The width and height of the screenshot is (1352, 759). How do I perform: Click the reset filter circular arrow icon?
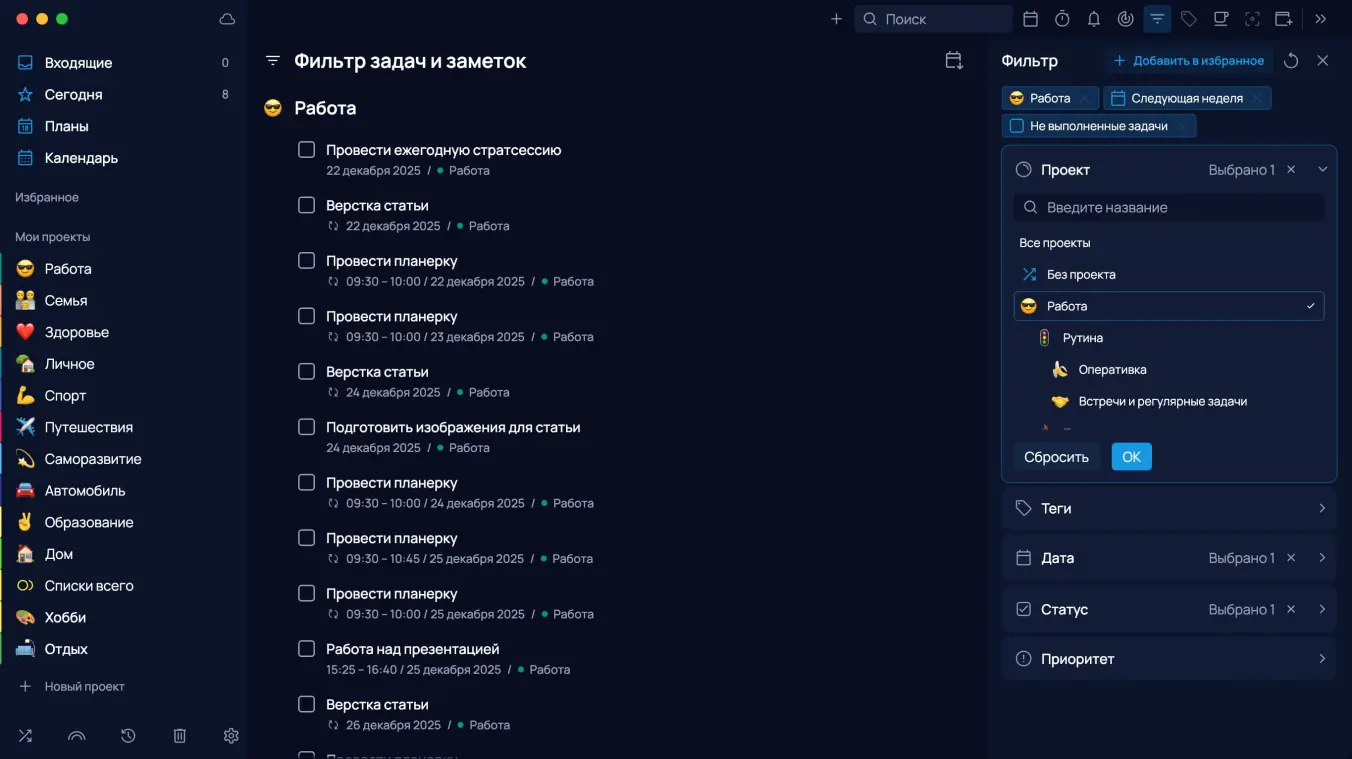(1291, 61)
